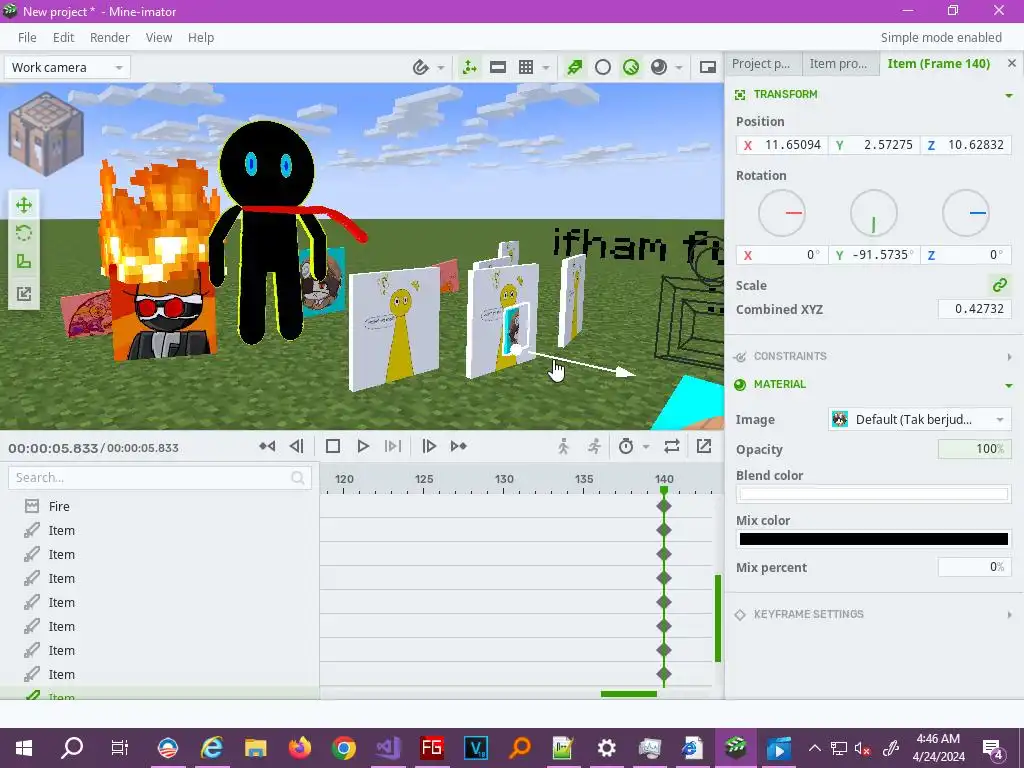Select the bottom export-arrow tool in viewport
This screenshot has height=768, width=1024.
point(24,293)
